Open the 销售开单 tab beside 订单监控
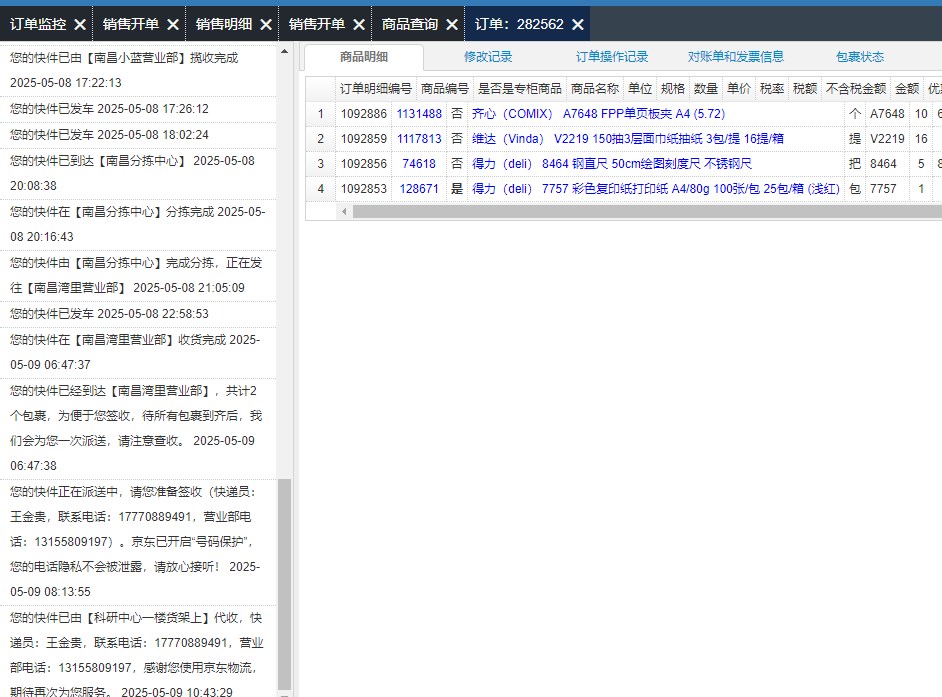 click(131, 24)
